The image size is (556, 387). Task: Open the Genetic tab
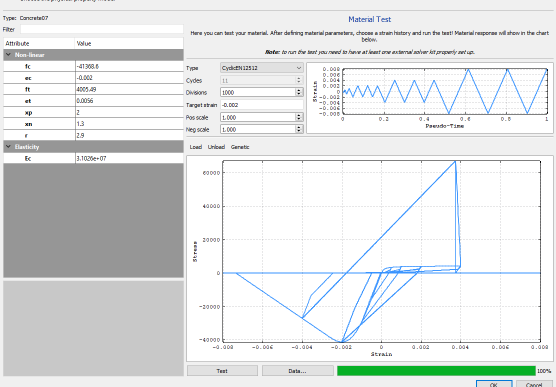click(x=240, y=147)
